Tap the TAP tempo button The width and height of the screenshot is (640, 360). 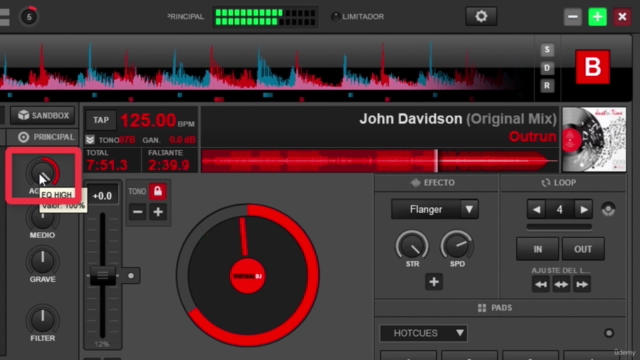point(101,120)
